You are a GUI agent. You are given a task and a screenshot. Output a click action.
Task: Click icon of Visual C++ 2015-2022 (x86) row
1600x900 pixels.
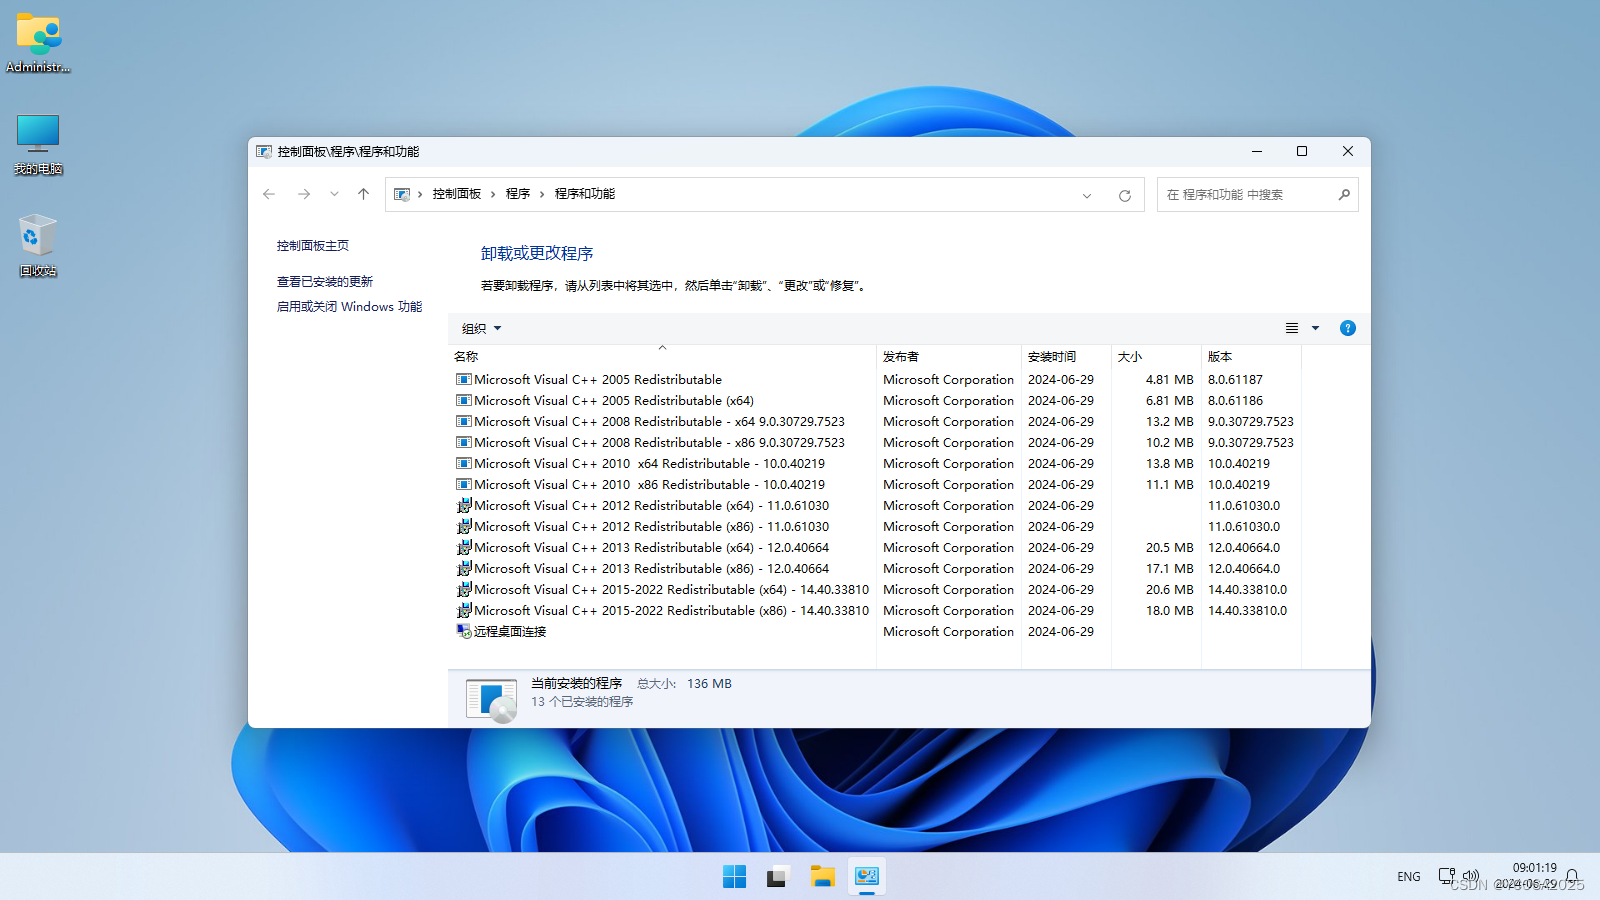464,611
